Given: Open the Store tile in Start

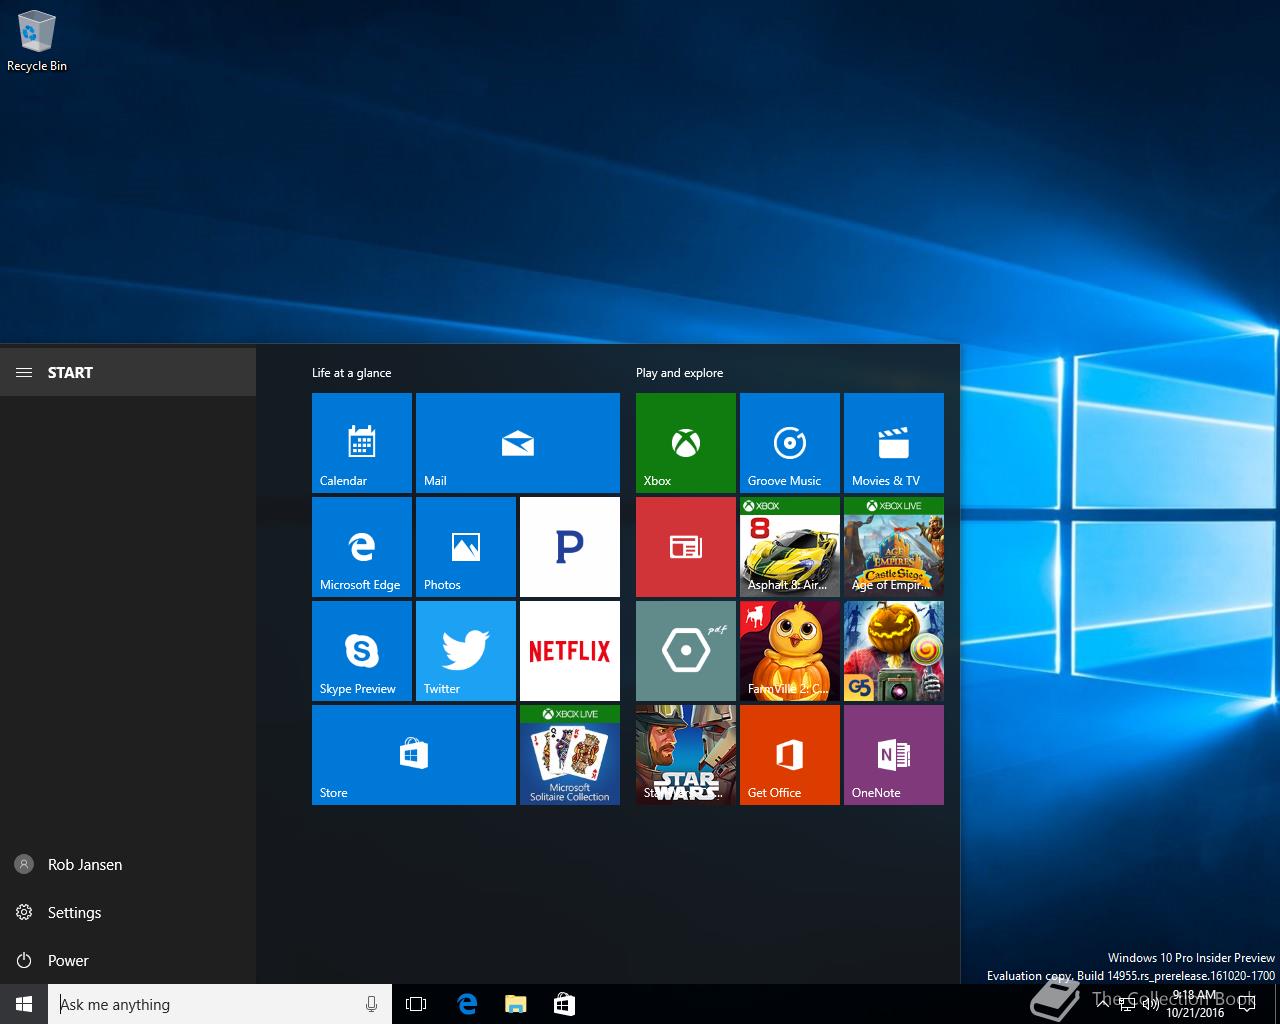Looking at the screenshot, I should pyautogui.click(x=414, y=755).
